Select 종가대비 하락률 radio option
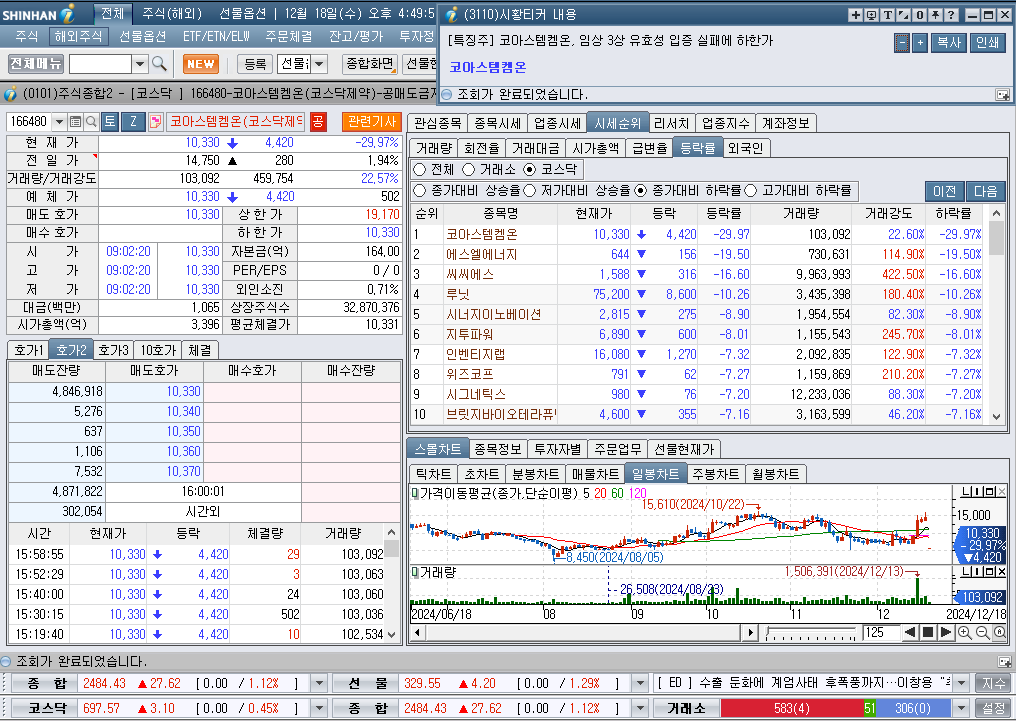 640,190
